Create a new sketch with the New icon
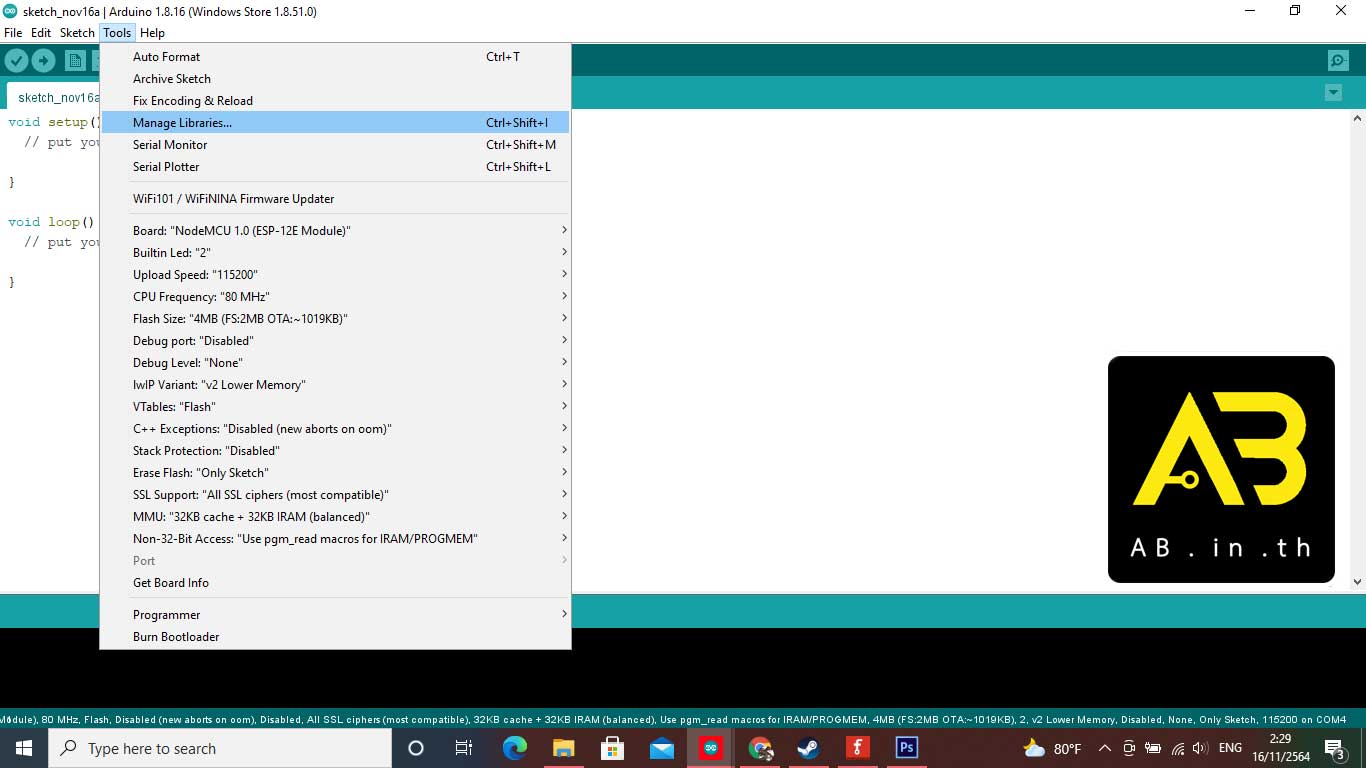Viewport: 1366px width, 768px height. tap(75, 61)
